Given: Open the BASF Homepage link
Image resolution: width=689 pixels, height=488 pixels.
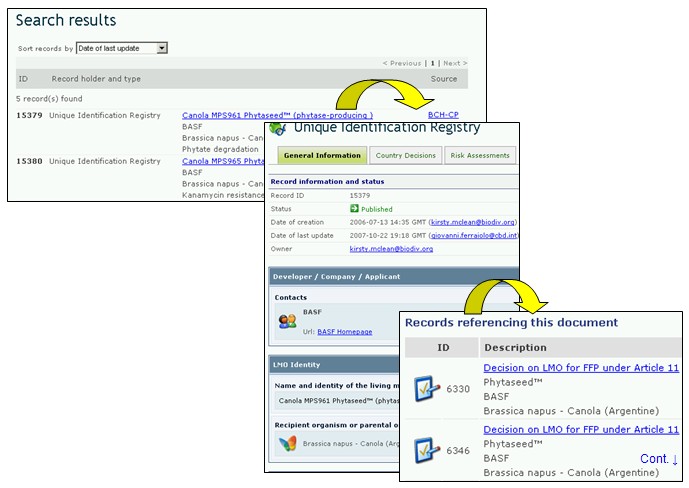Looking at the screenshot, I should coord(344,332).
